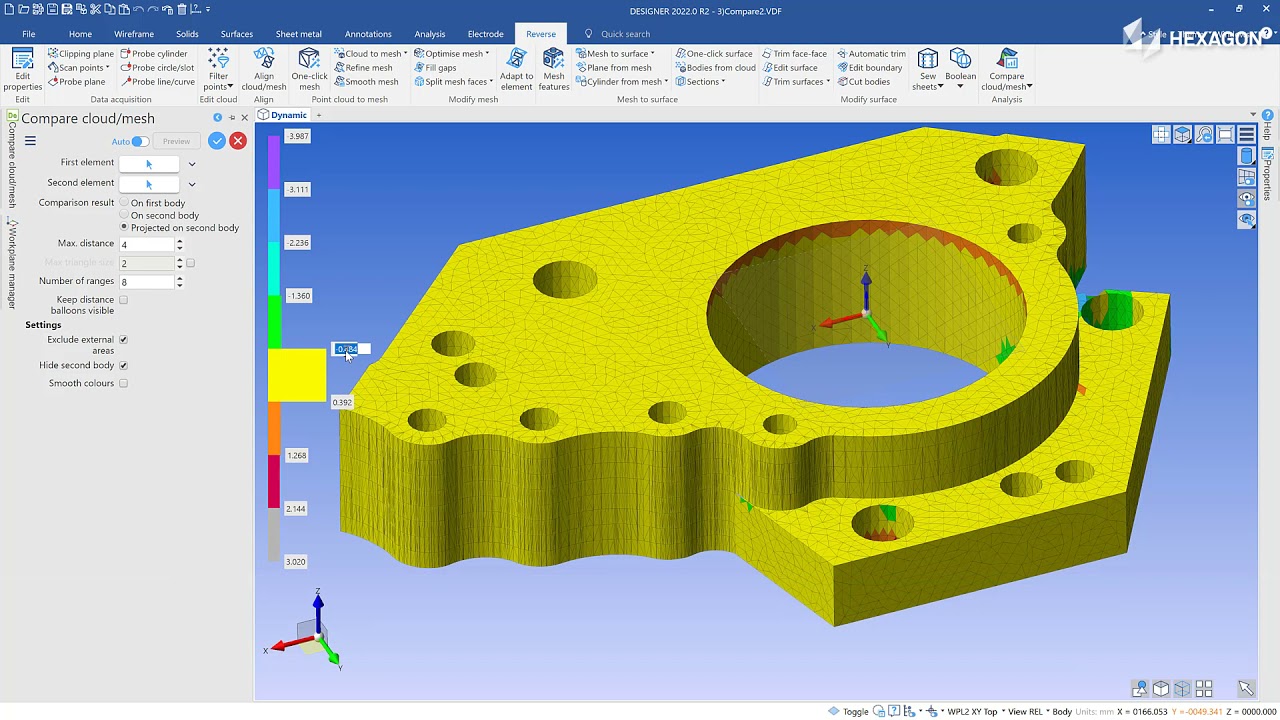1280x720 pixels.
Task: Click the Preview button
Action: coord(176,141)
